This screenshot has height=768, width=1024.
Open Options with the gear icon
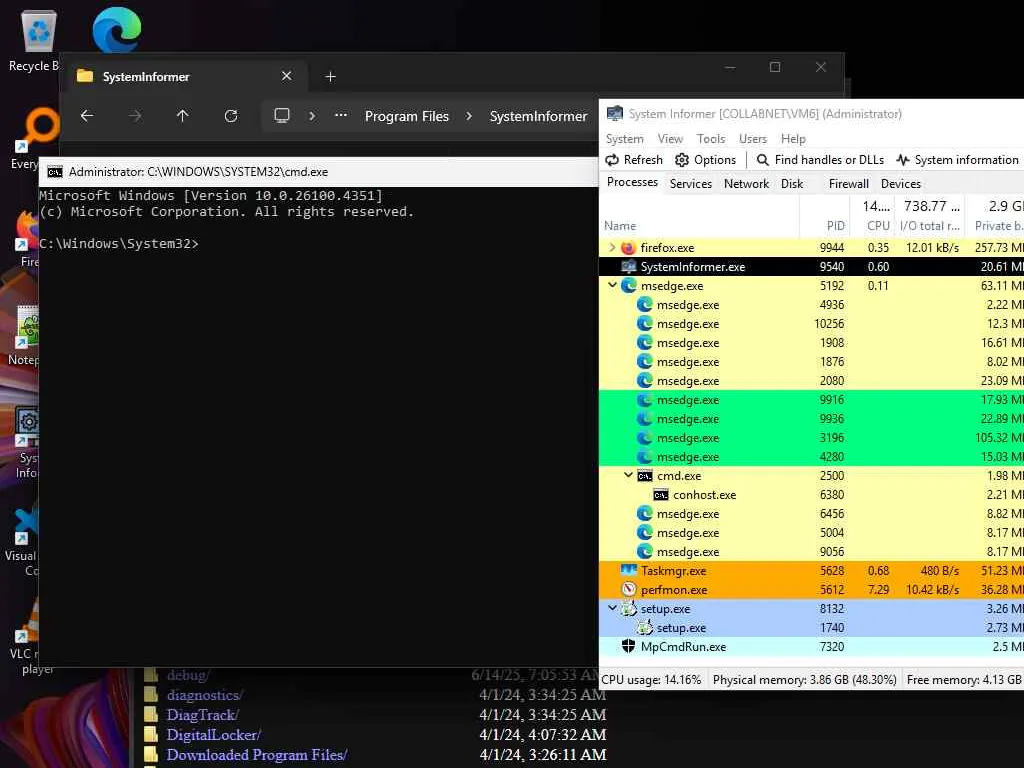point(705,160)
